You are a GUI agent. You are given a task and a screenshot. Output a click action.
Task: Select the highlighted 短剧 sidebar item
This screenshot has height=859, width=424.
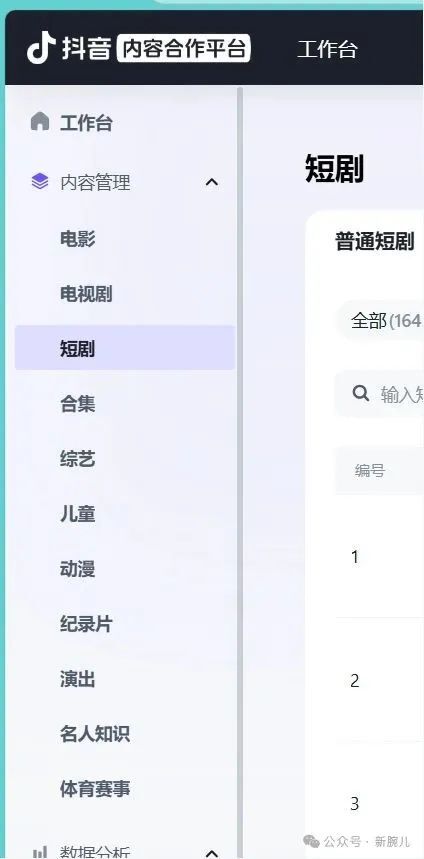point(125,348)
